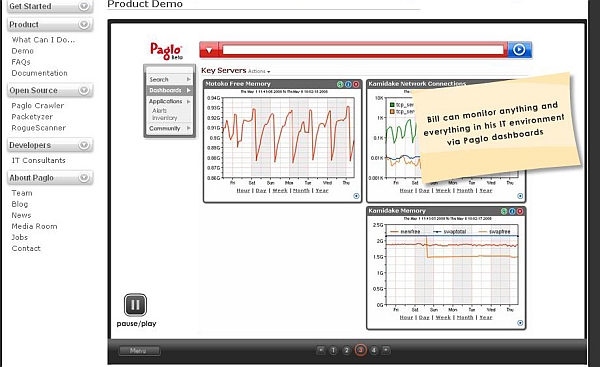Show Month view for Motoko Free Memory
Screen dimensions: 600x367
point(301,191)
